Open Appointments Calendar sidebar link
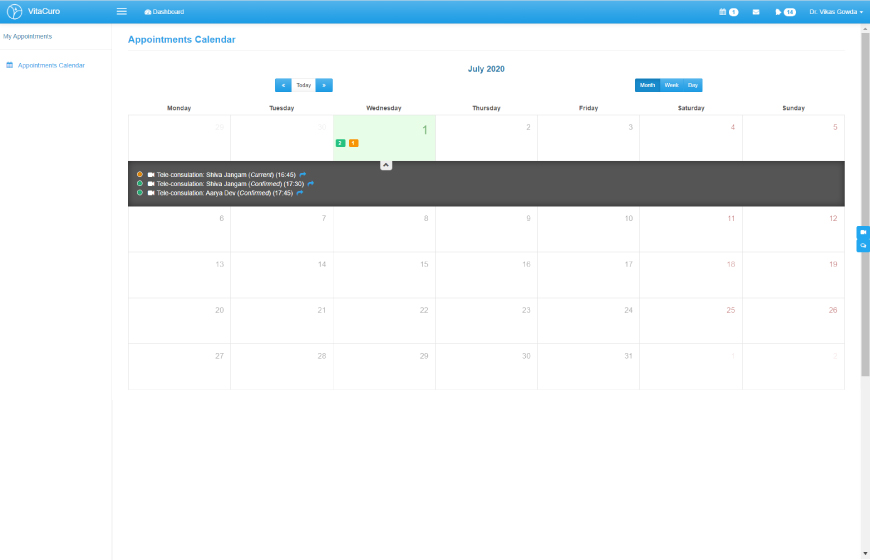Viewport: 870px width, 560px height. pos(51,65)
